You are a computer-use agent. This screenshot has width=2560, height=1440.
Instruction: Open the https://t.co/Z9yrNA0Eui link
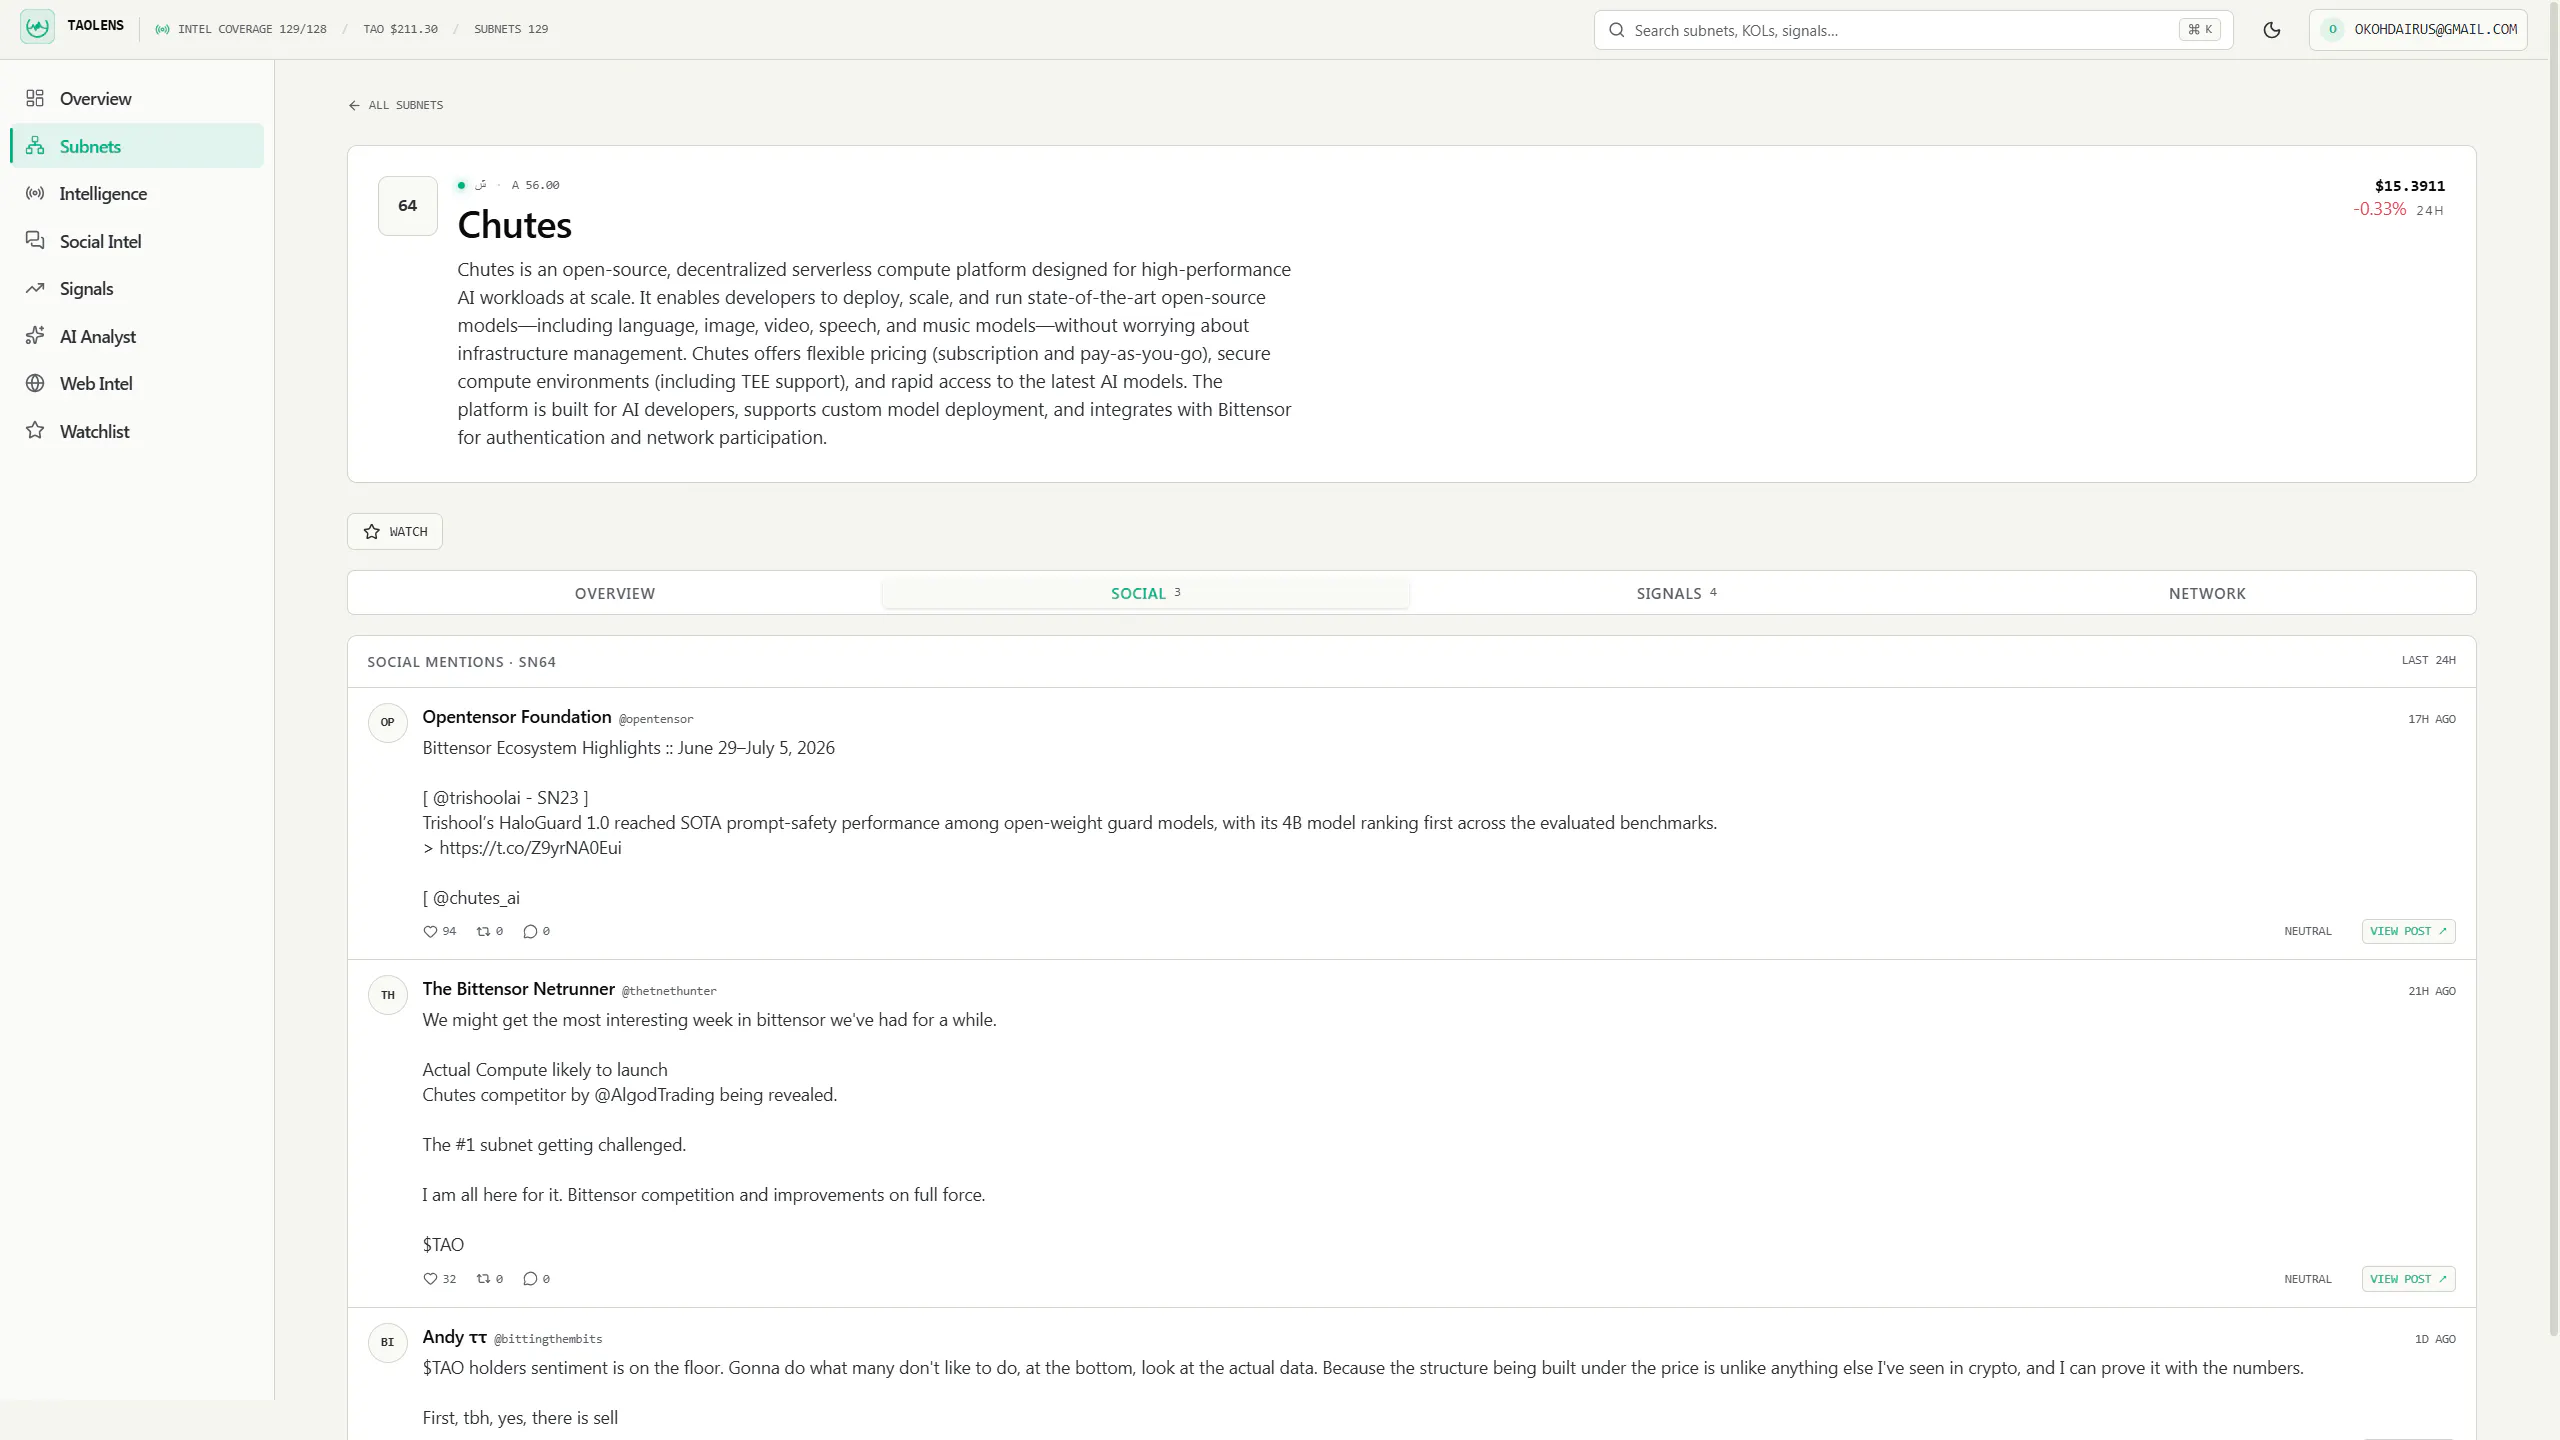point(530,848)
